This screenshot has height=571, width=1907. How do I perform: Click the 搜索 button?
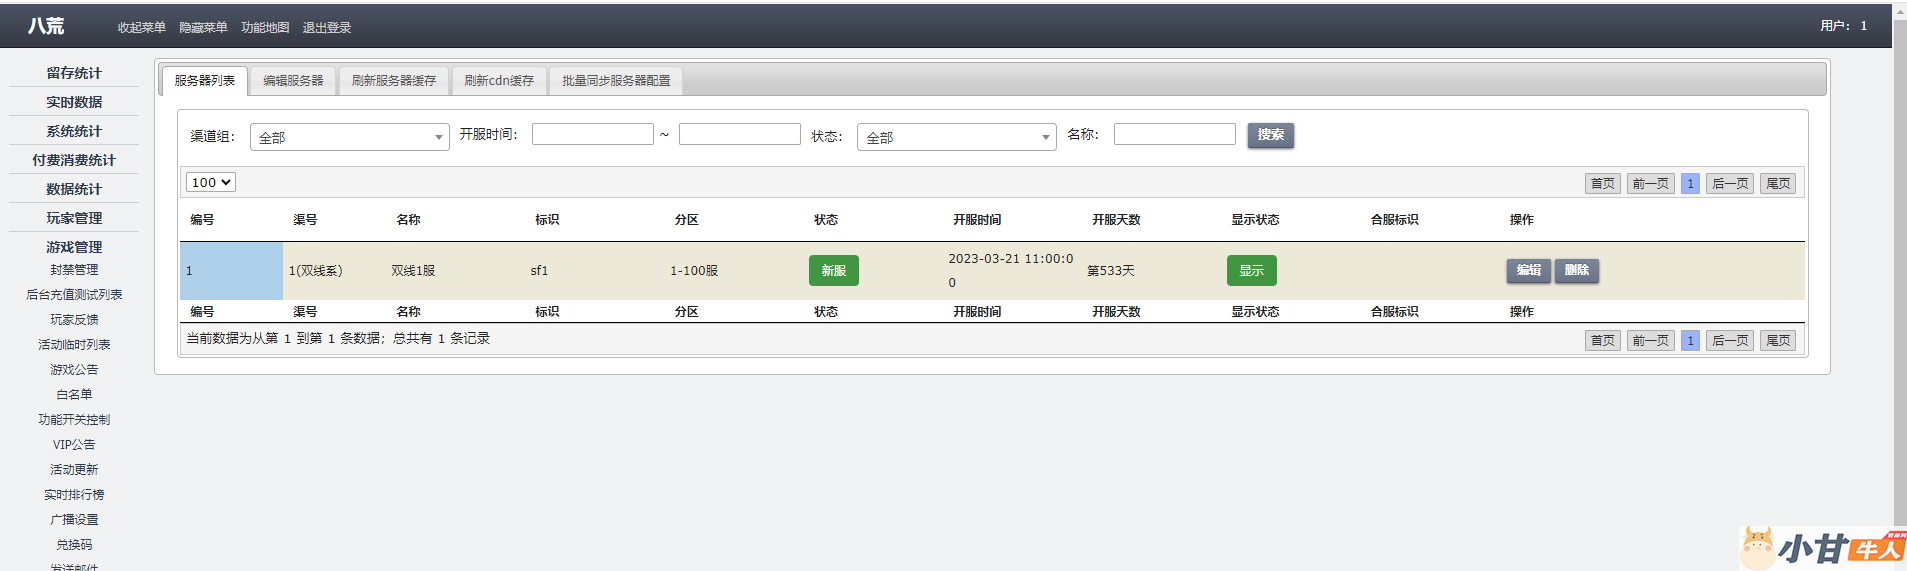coord(1270,135)
